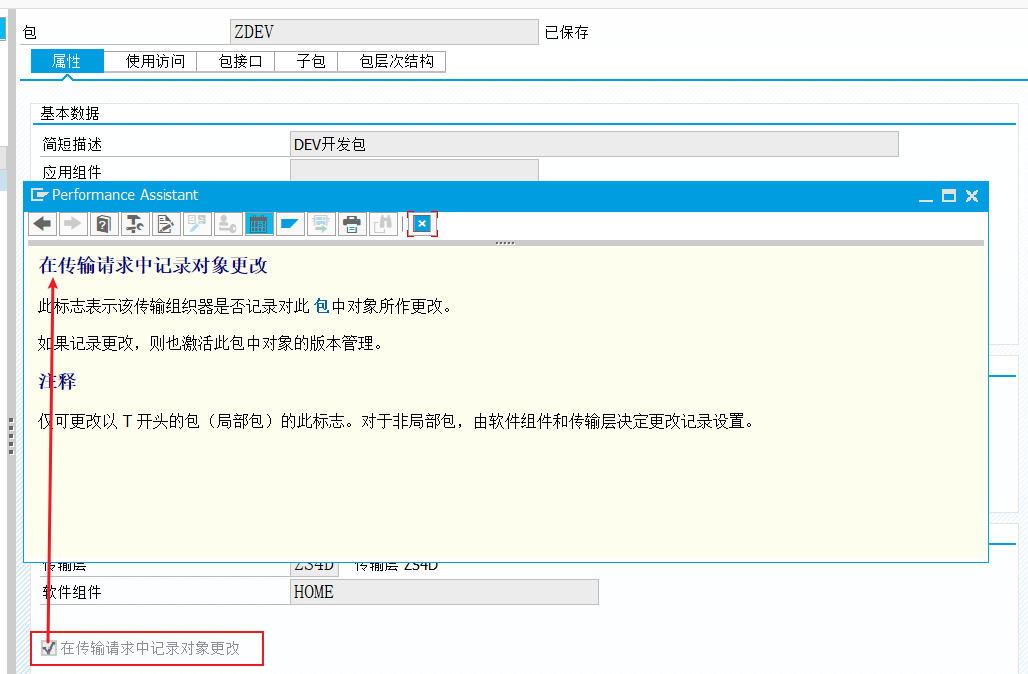Open technical information hammer-wrench icon
The image size is (1028, 674).
click(134, 224)
